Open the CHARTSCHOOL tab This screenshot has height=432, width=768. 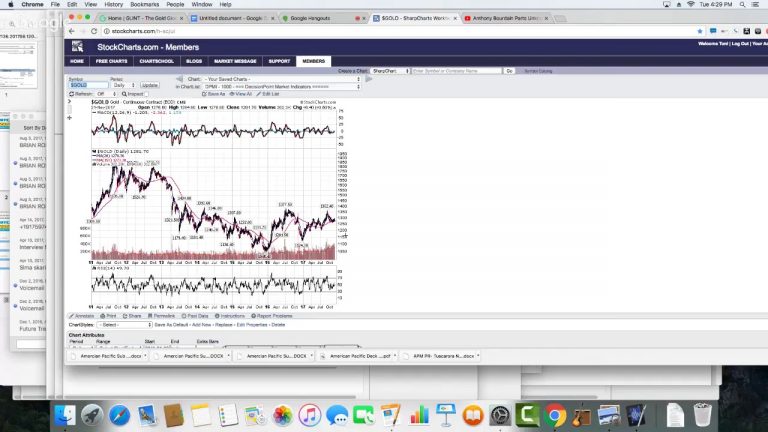click(x=157, y=61)
